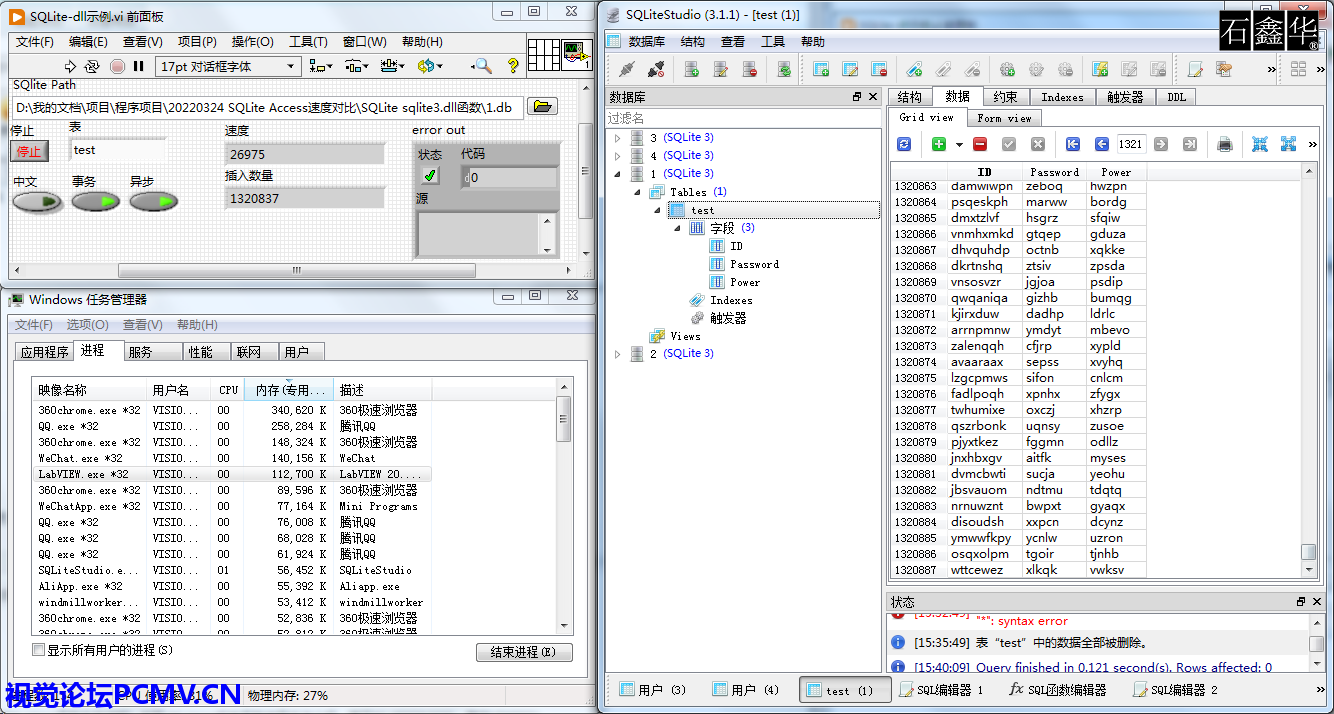Switch to the 结构 tab

910,97
